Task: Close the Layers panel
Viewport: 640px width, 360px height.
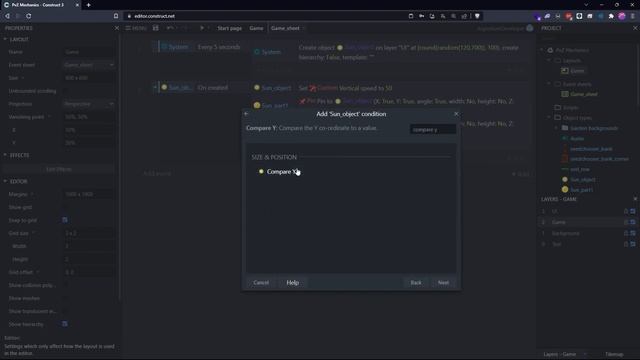Action: [635, 199]
